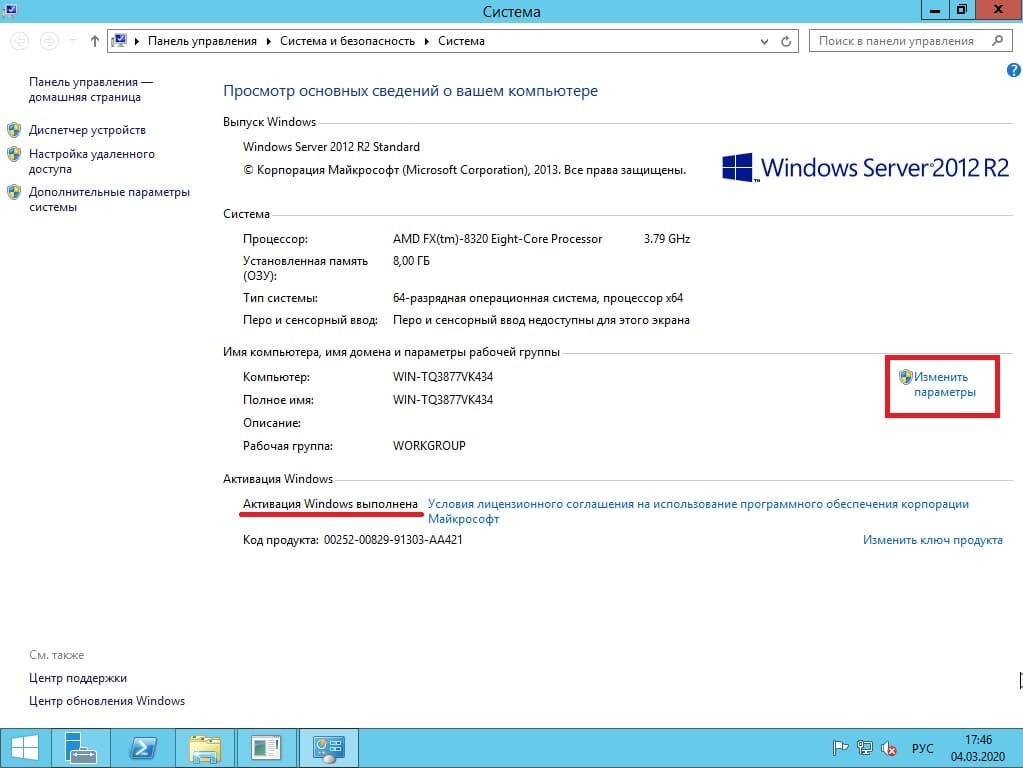
Task: Click the Refresh button in address bar
Action: [x=786, y=41]
